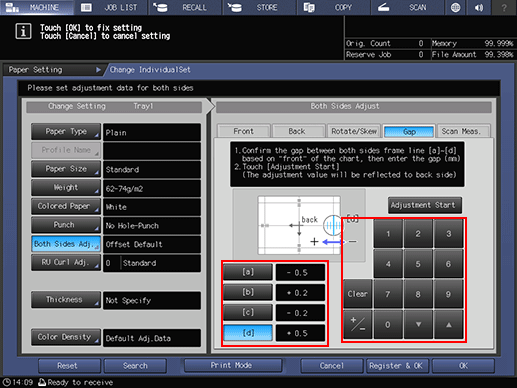This screenshot has height=388, width=517.
Task: Open the Weight setting
Action: 66,188
